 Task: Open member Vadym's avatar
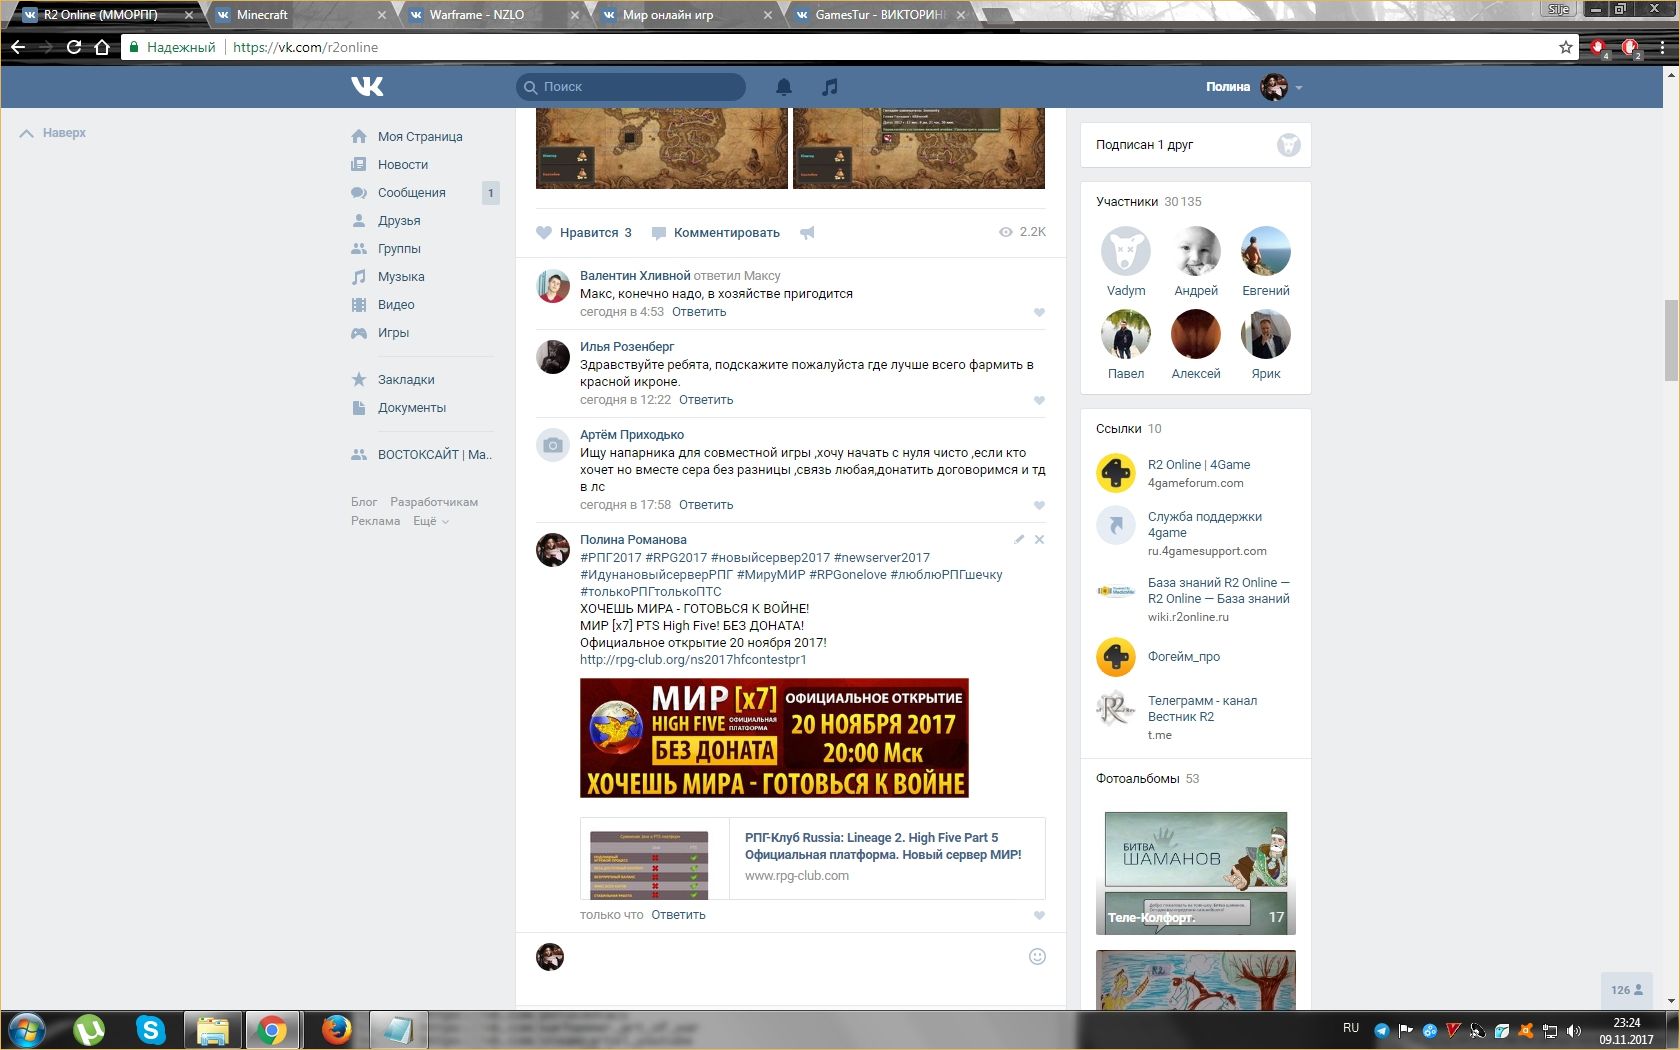[1126, 251]
